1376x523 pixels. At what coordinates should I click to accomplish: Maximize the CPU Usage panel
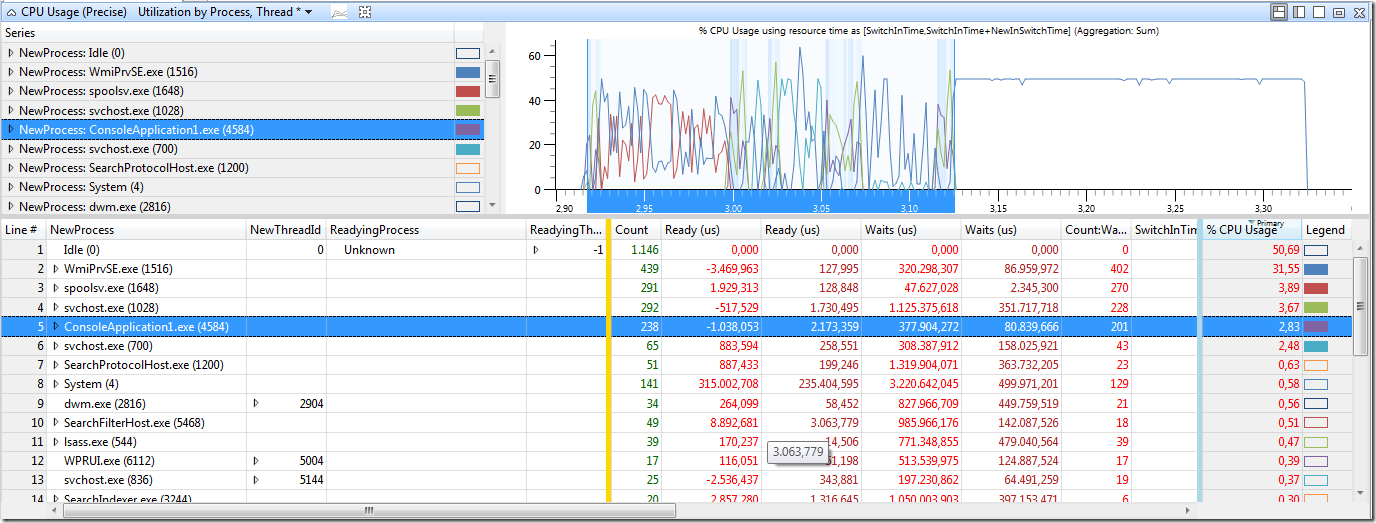pyautogui.click(x=1339, y=12)
